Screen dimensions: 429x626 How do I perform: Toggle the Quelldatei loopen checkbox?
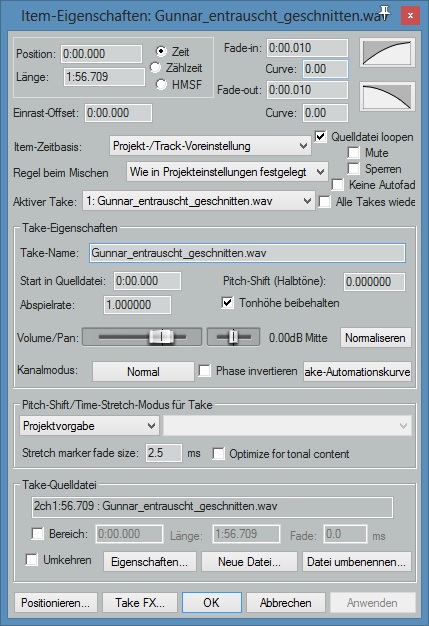pos(320,137)
